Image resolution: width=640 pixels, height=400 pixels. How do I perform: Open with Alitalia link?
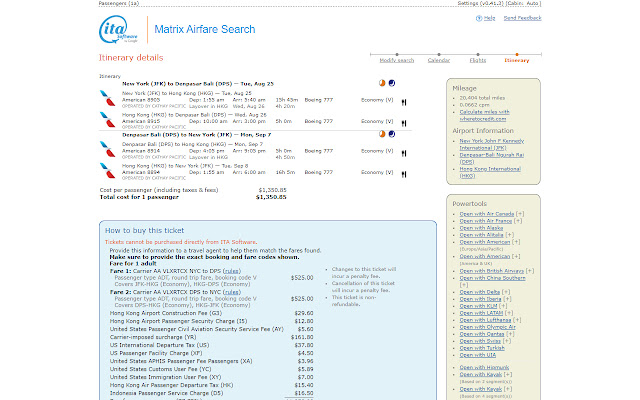point(482,235)
